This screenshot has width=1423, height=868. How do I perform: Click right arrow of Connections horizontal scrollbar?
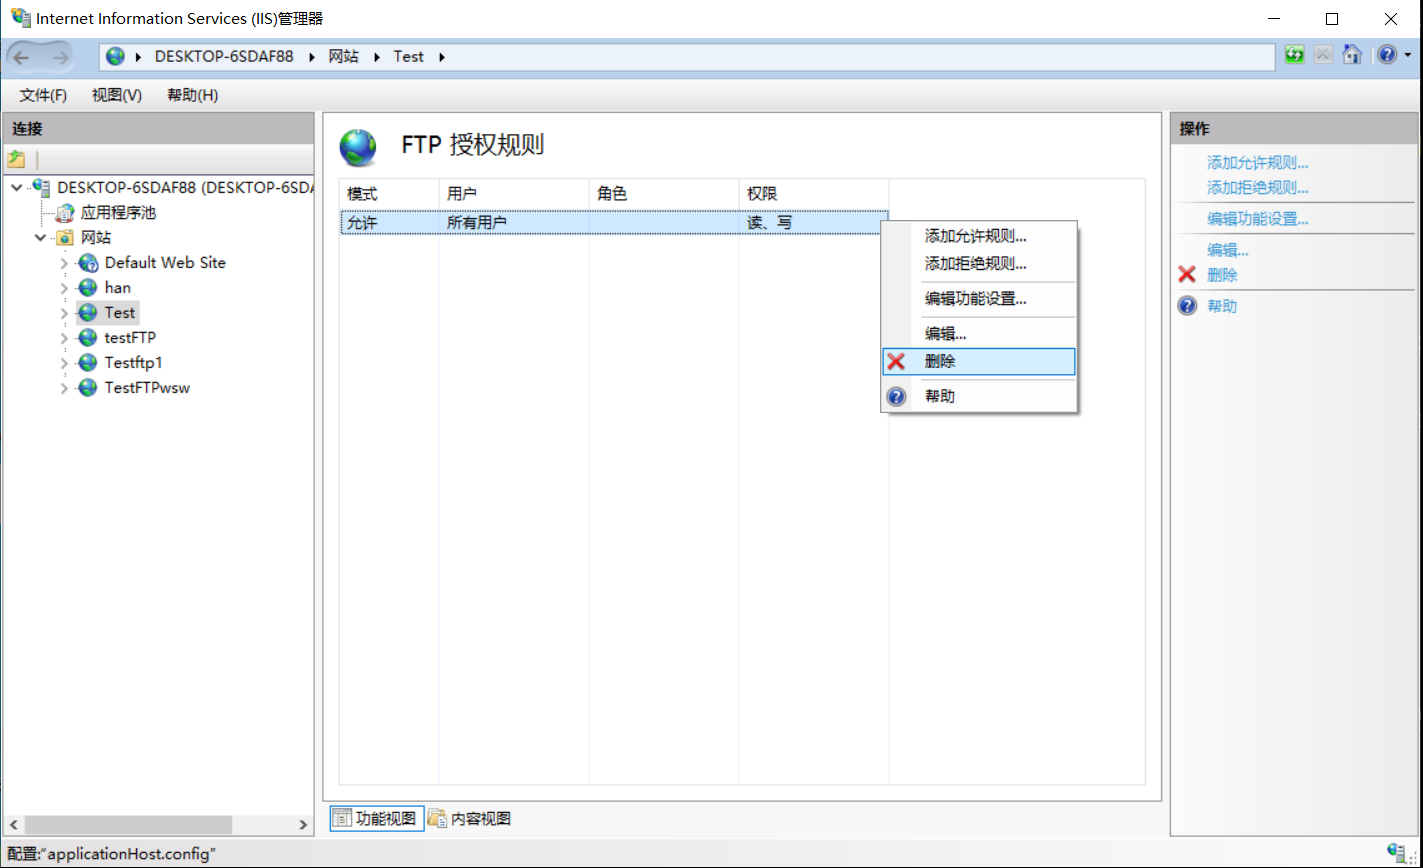pyautogui.click(x=304, y=825)
